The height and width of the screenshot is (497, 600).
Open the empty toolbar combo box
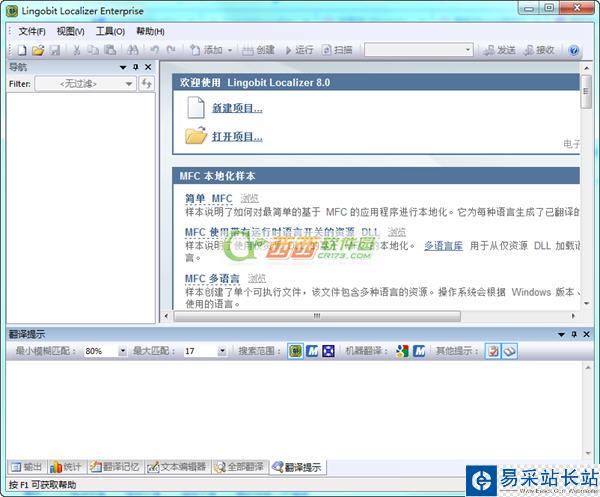[x=419, y=50]
